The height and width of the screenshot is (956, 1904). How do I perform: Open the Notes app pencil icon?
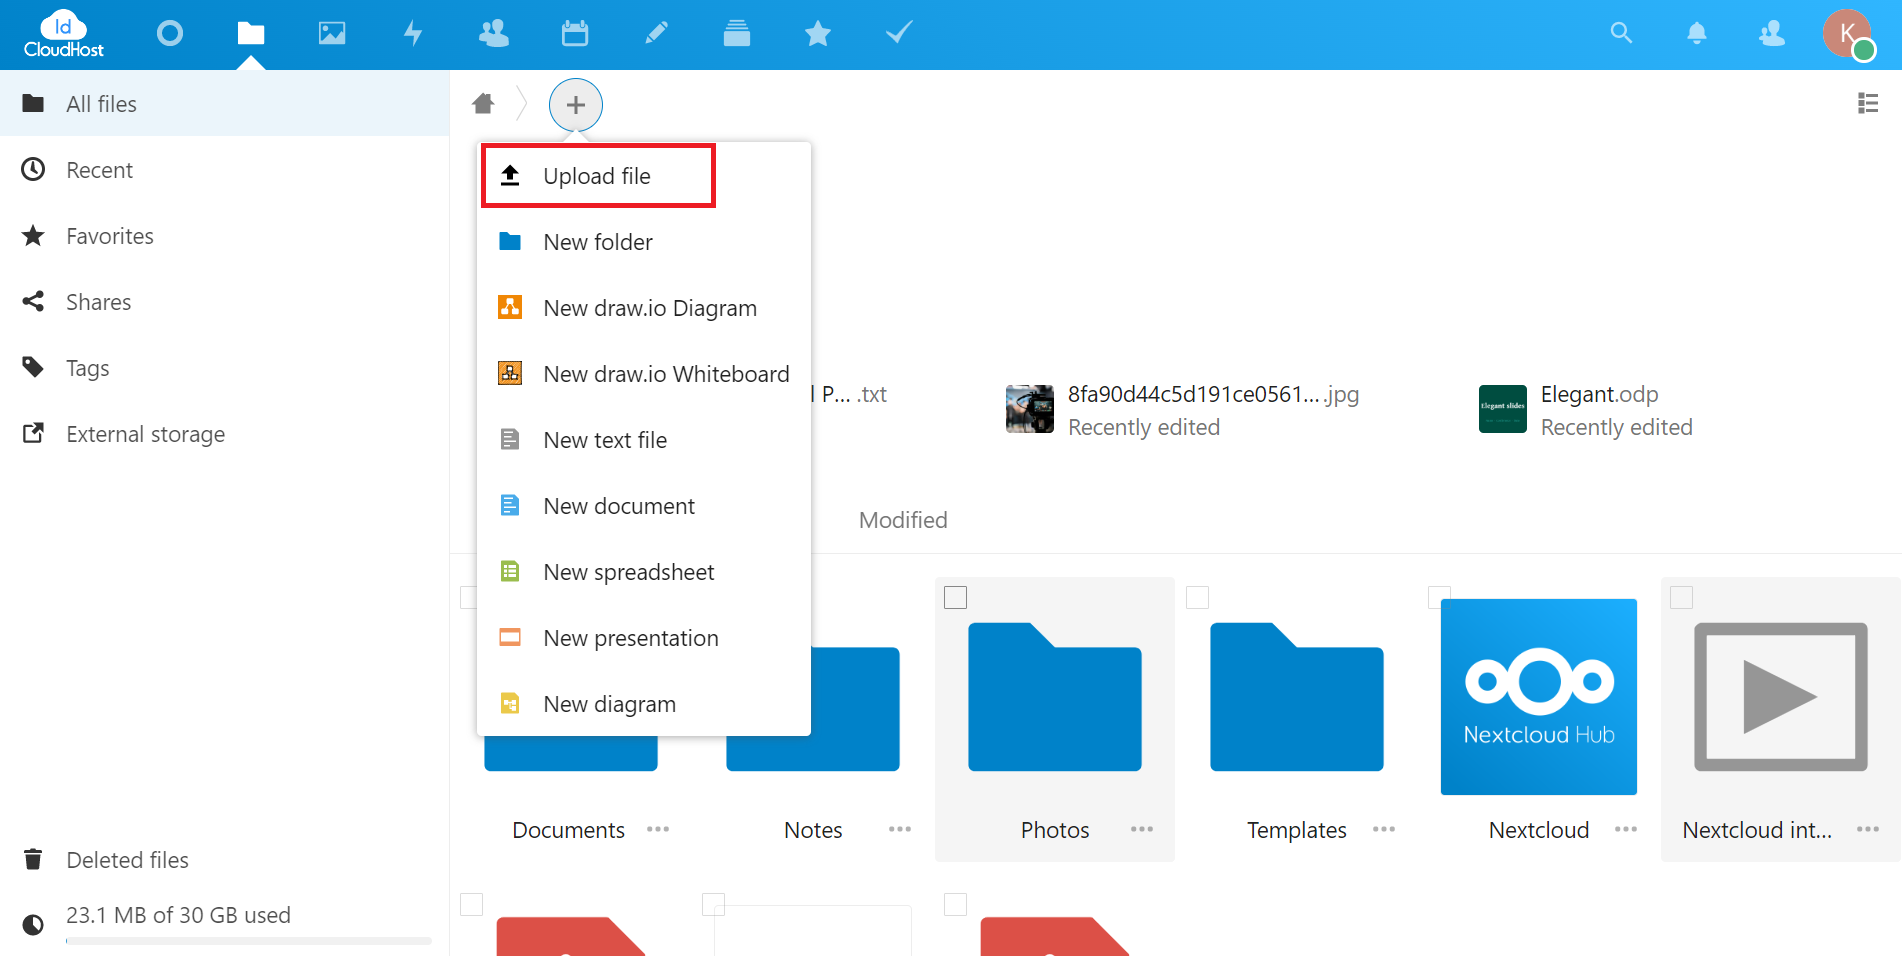point(656,33)
